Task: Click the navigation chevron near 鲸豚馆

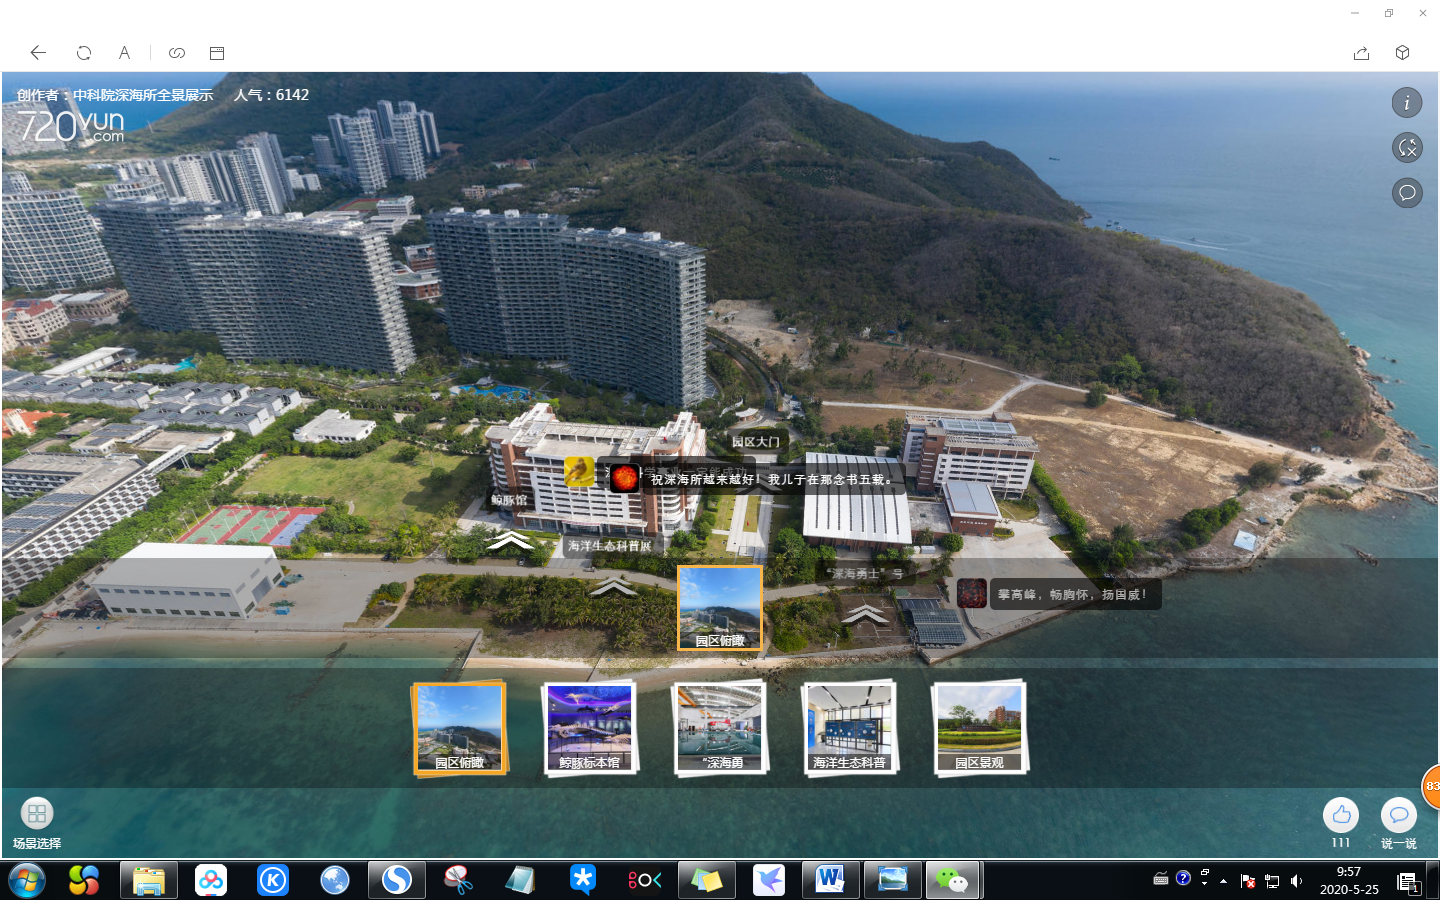Action: pyautogui.click(x=510, y=541)
